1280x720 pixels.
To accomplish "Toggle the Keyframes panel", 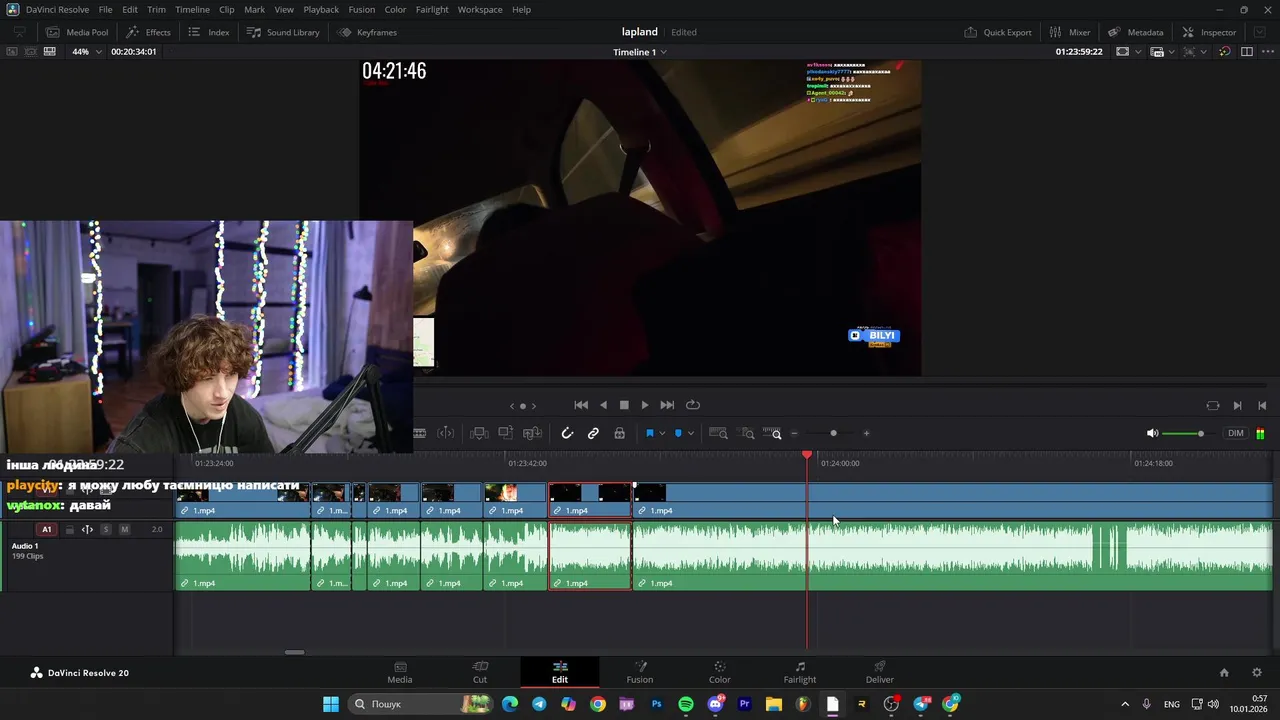I will click(x=367, y=32).
